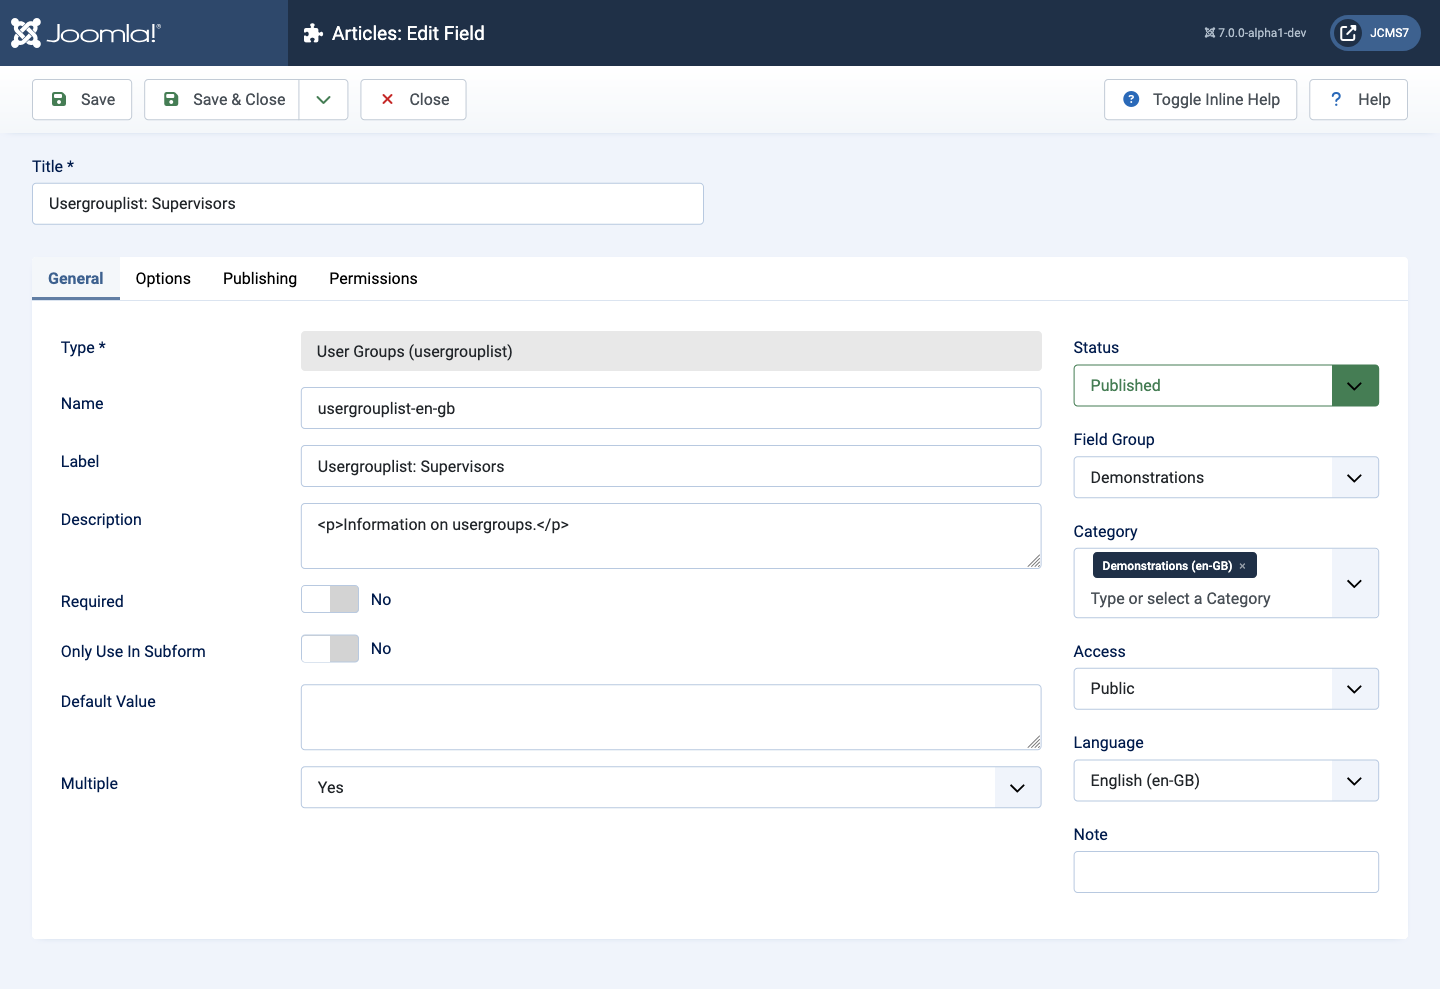1440x989 pixels.
Task: Click the Default Value label
Action: coord(108,701)
